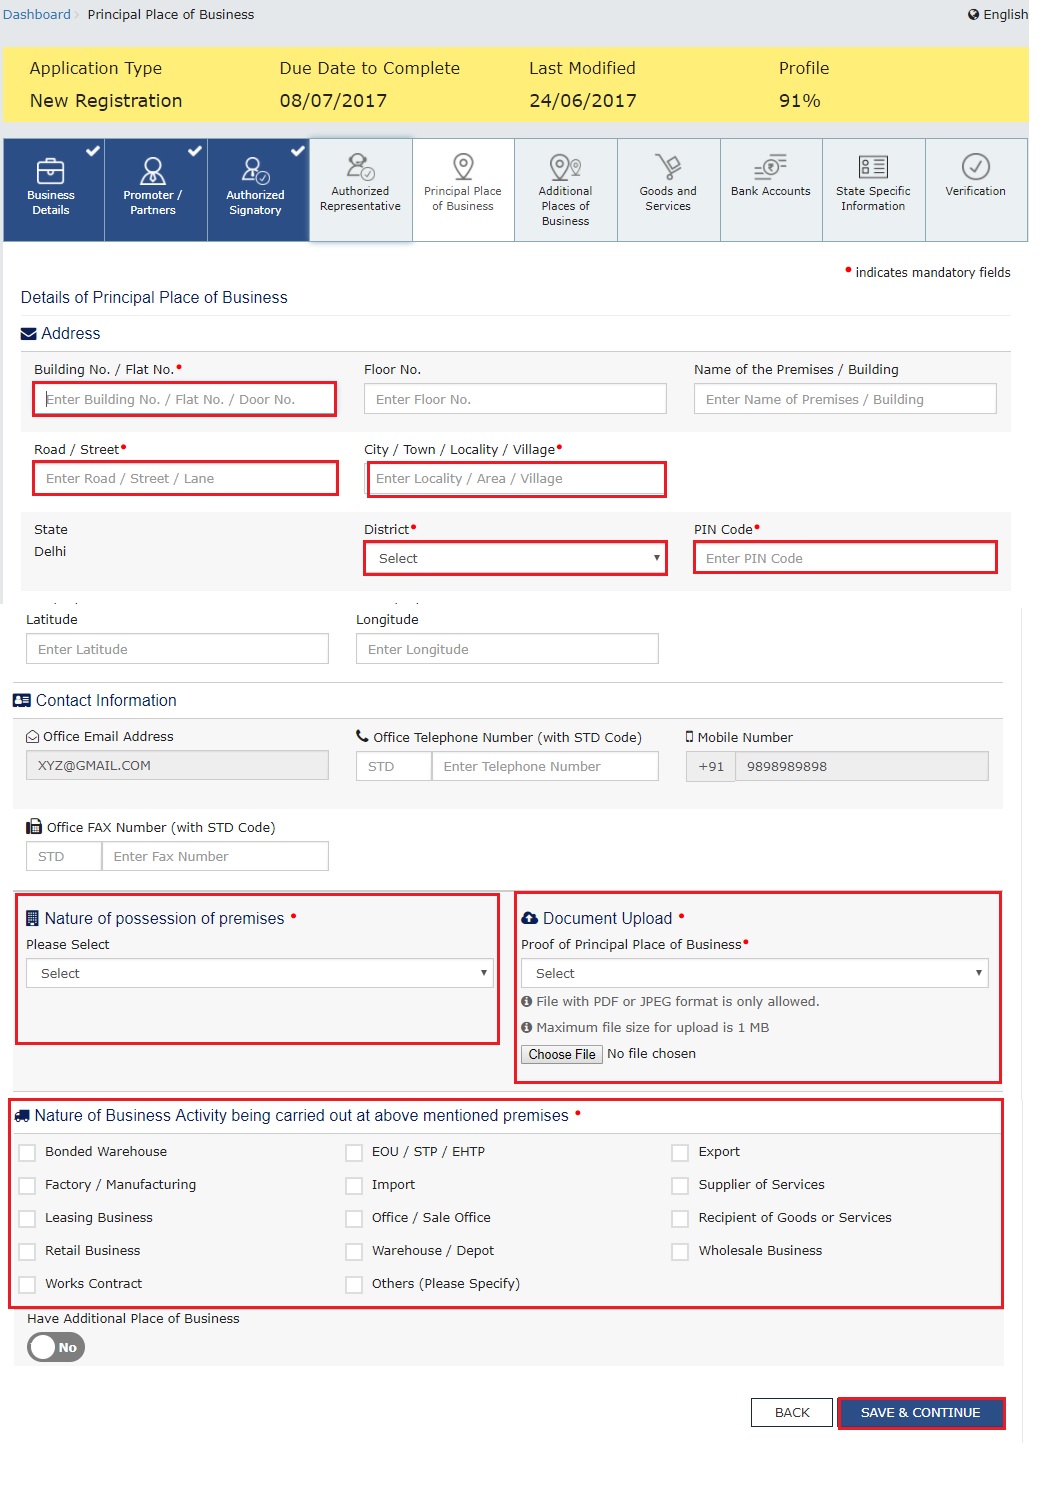Click the Authorized Representative icon
The height and width of the screenshot is (1488, 1048).
point(360,166)
